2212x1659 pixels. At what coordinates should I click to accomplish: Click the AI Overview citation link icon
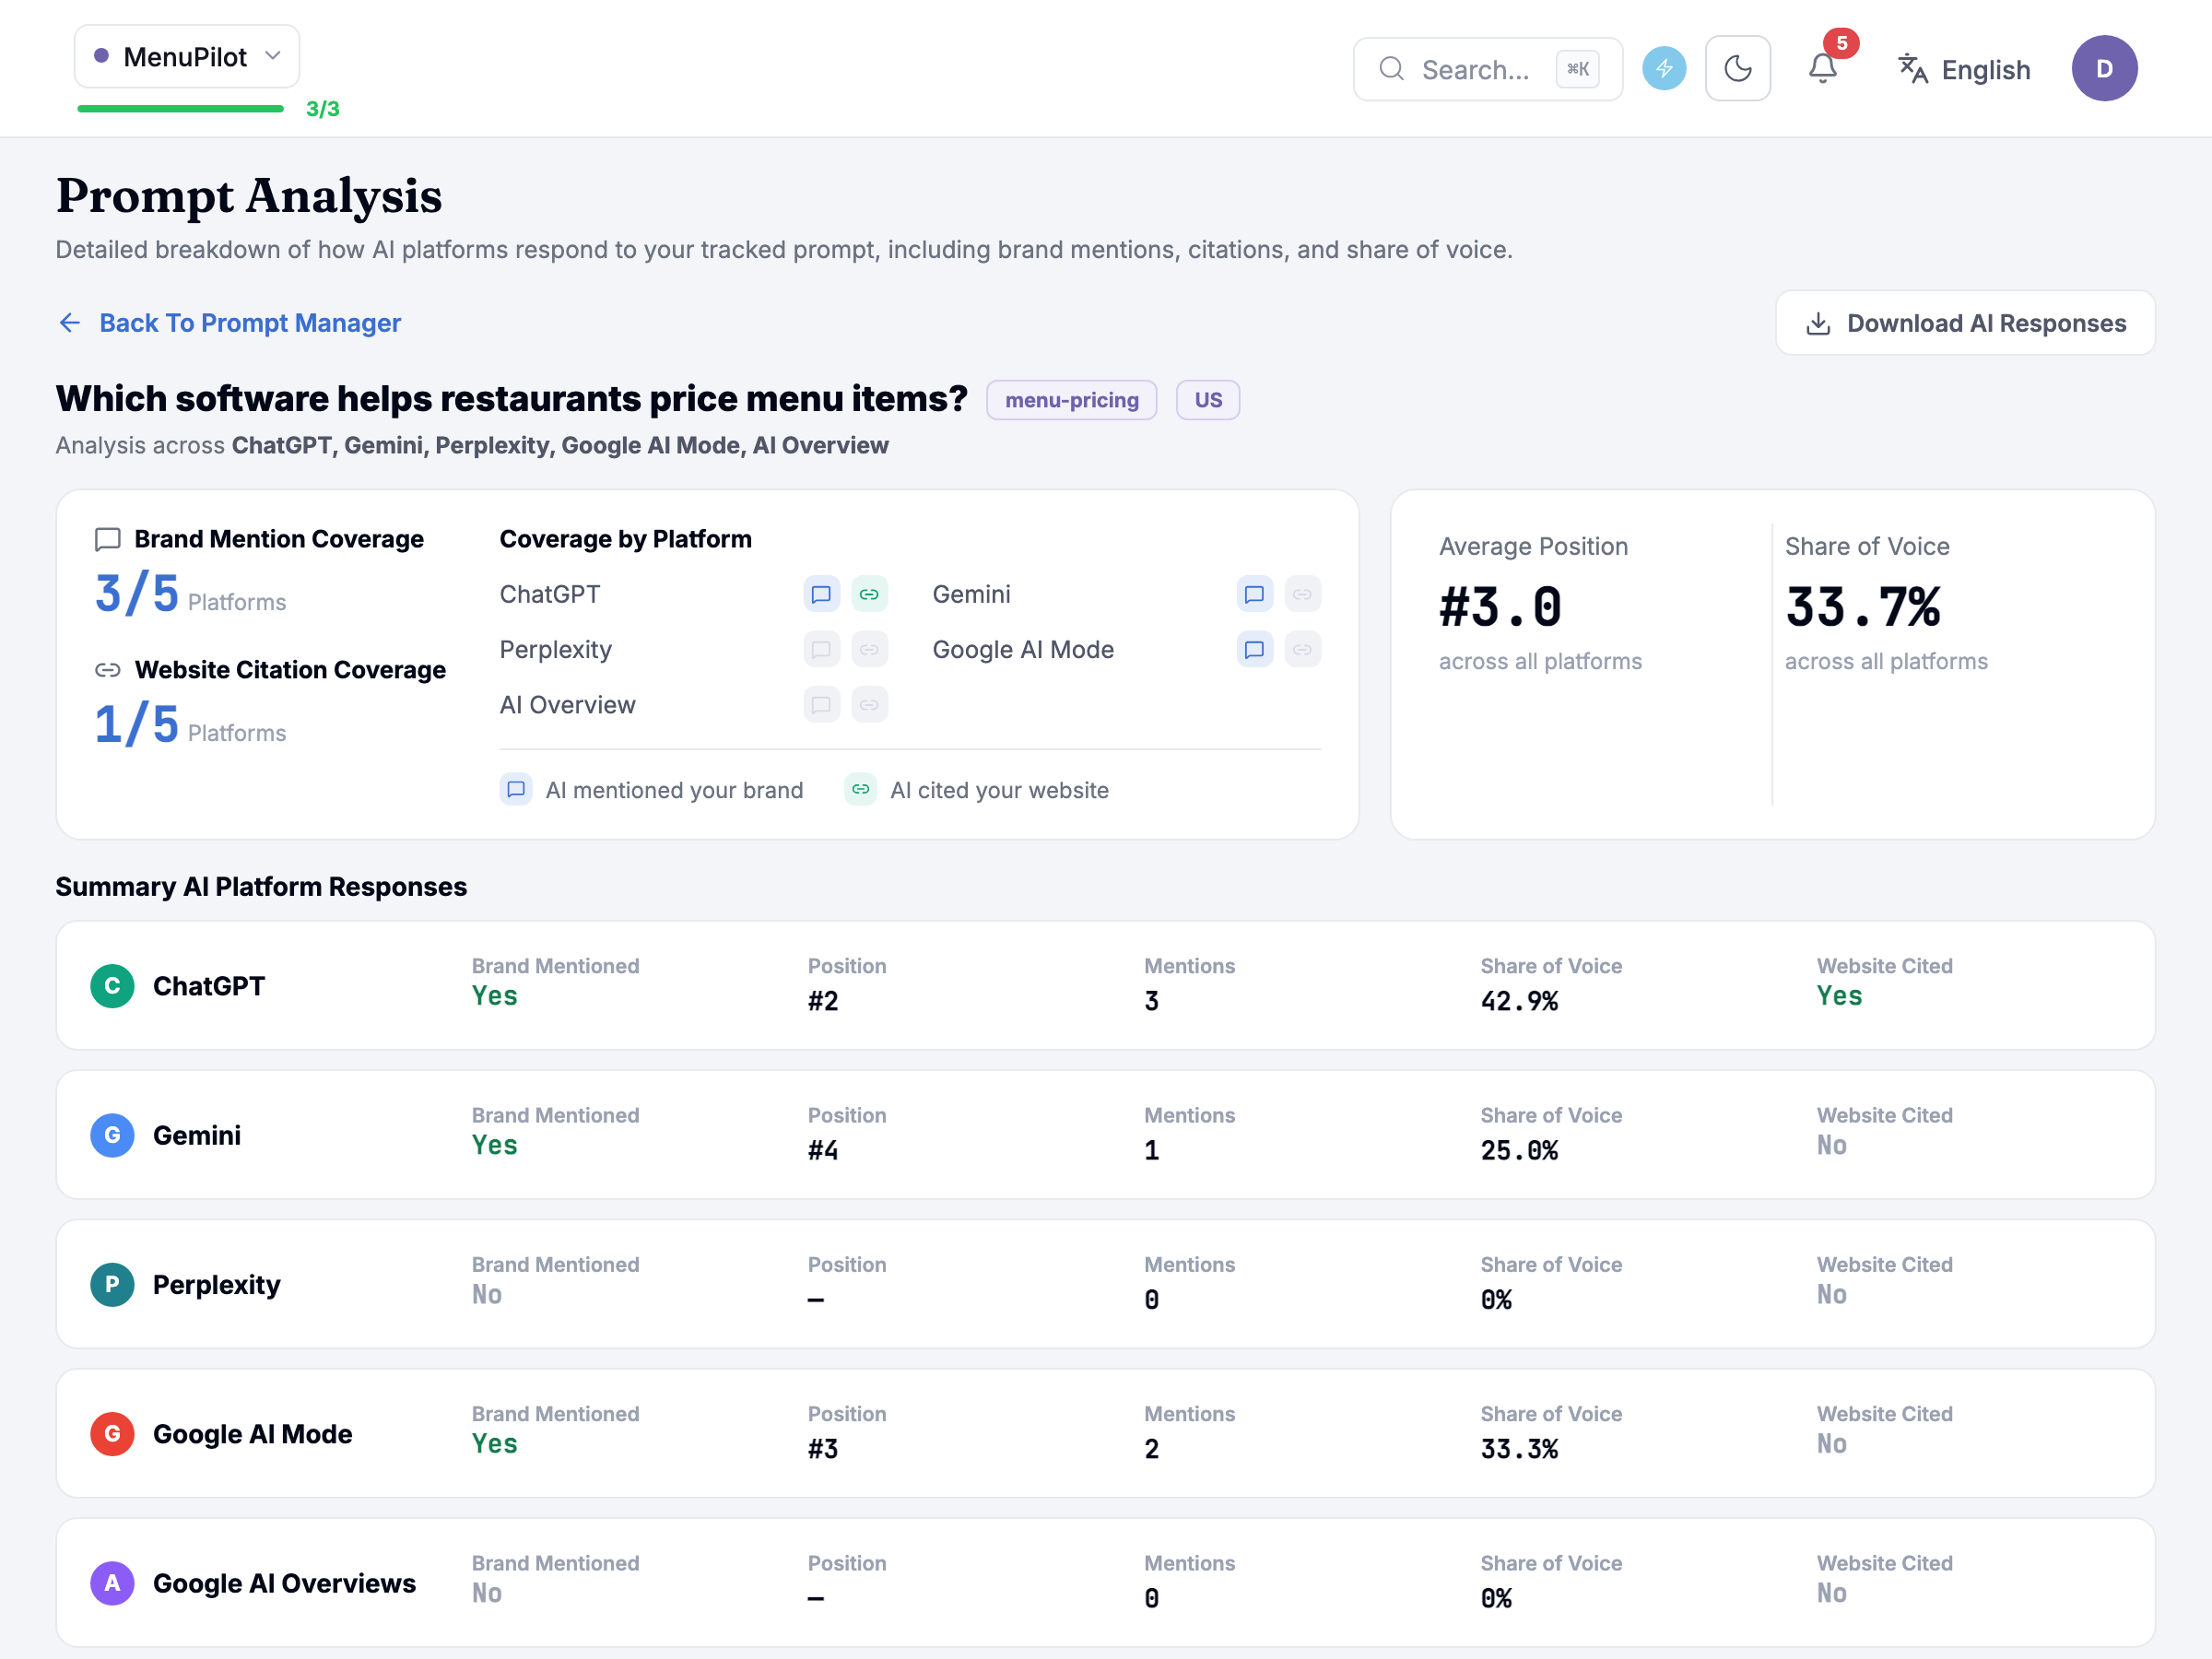click(x=869, y=705)
